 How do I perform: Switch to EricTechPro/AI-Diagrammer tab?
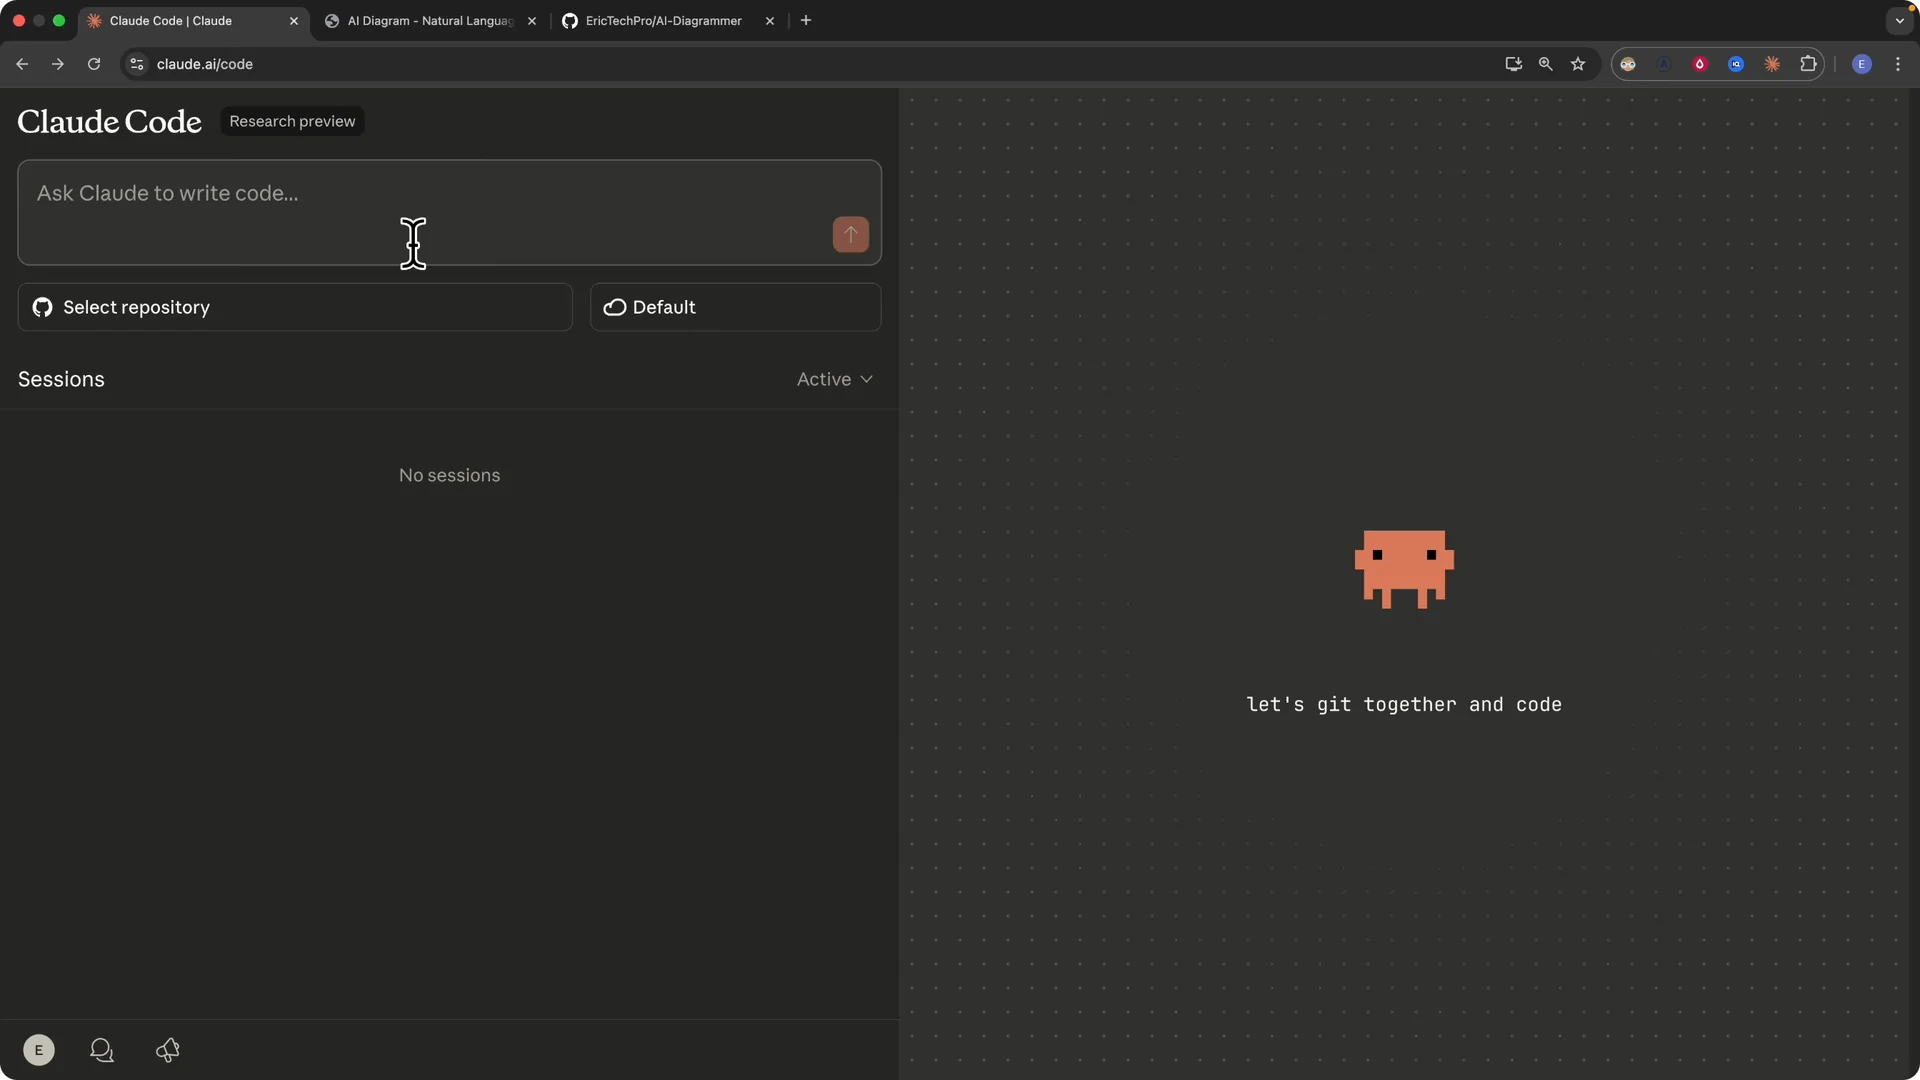pos(664,21)
